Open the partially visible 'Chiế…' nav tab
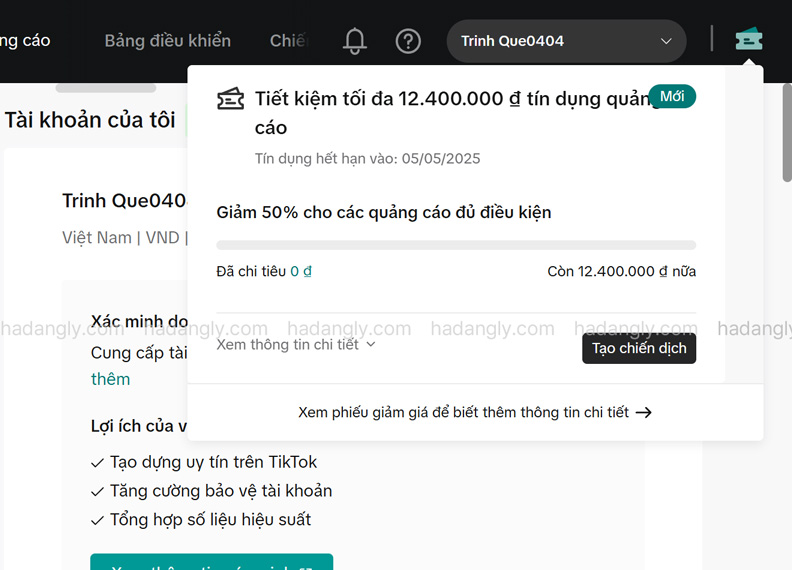Viewport: 792px width, 570px height. tap(288, 41)
